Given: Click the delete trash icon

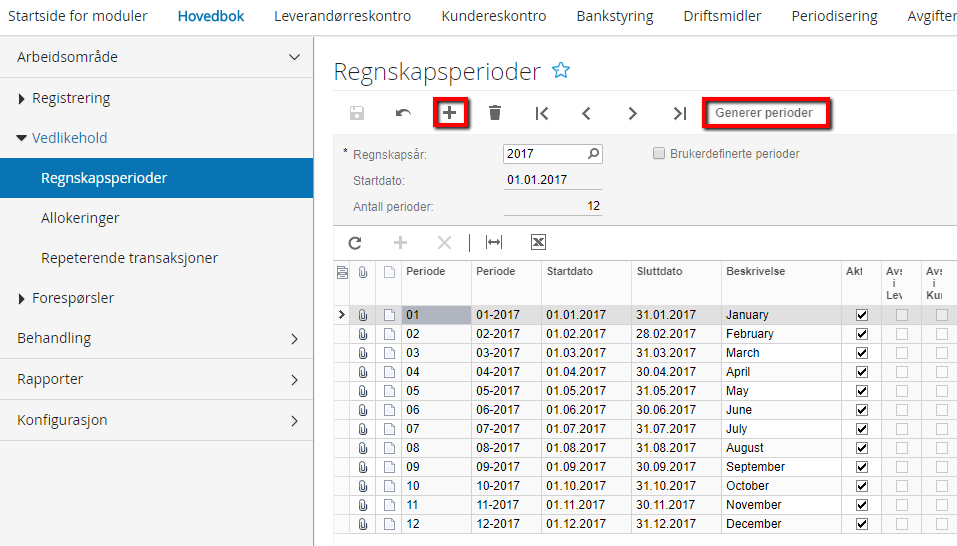Looking at the screenshot, I should [x=495, y=113].
